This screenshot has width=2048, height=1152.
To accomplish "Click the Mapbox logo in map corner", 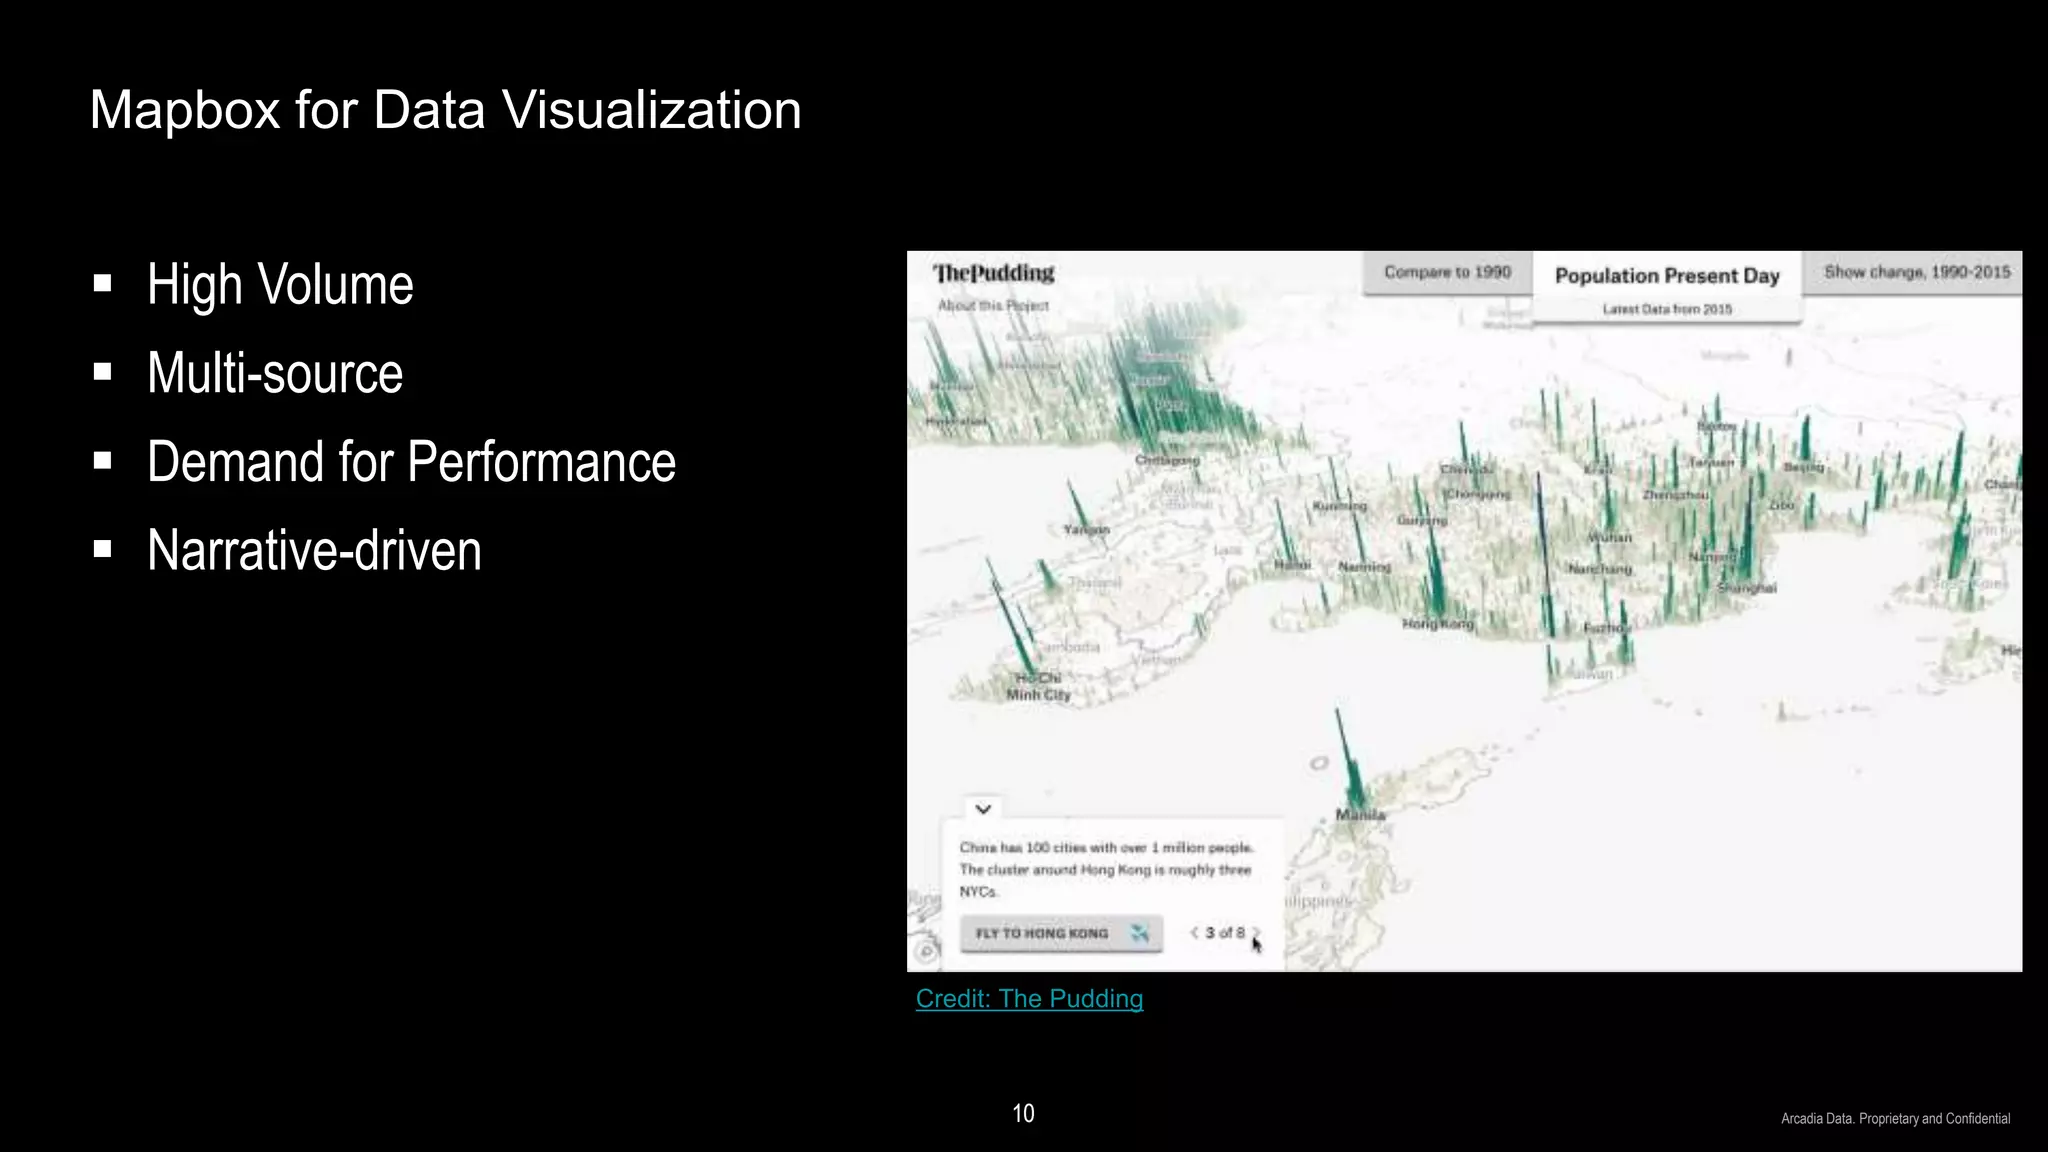I will [926, 951].
